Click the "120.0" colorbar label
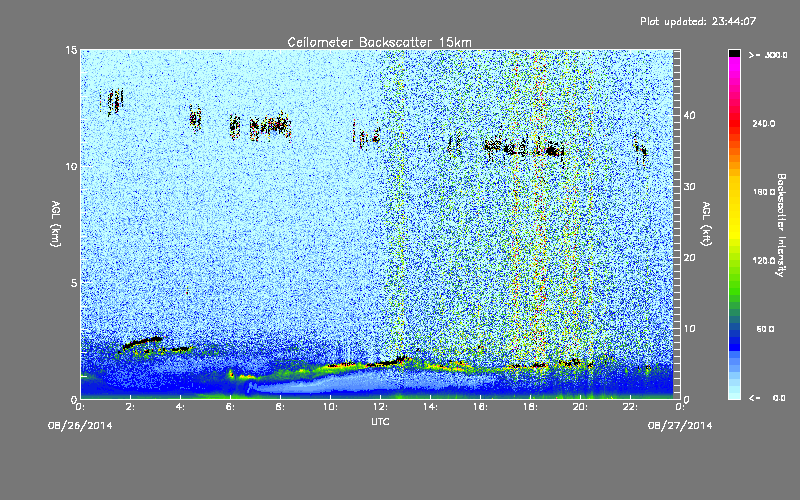 [x=764, y=261]
